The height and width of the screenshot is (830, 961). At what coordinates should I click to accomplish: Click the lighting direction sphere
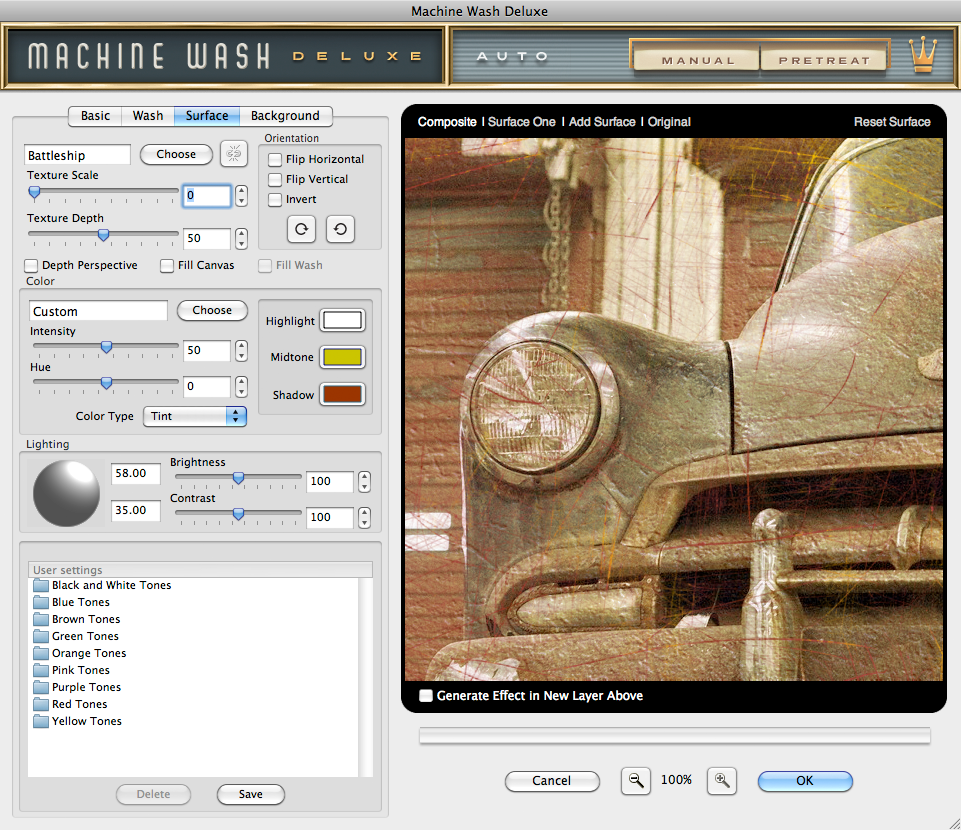(66, 493)
